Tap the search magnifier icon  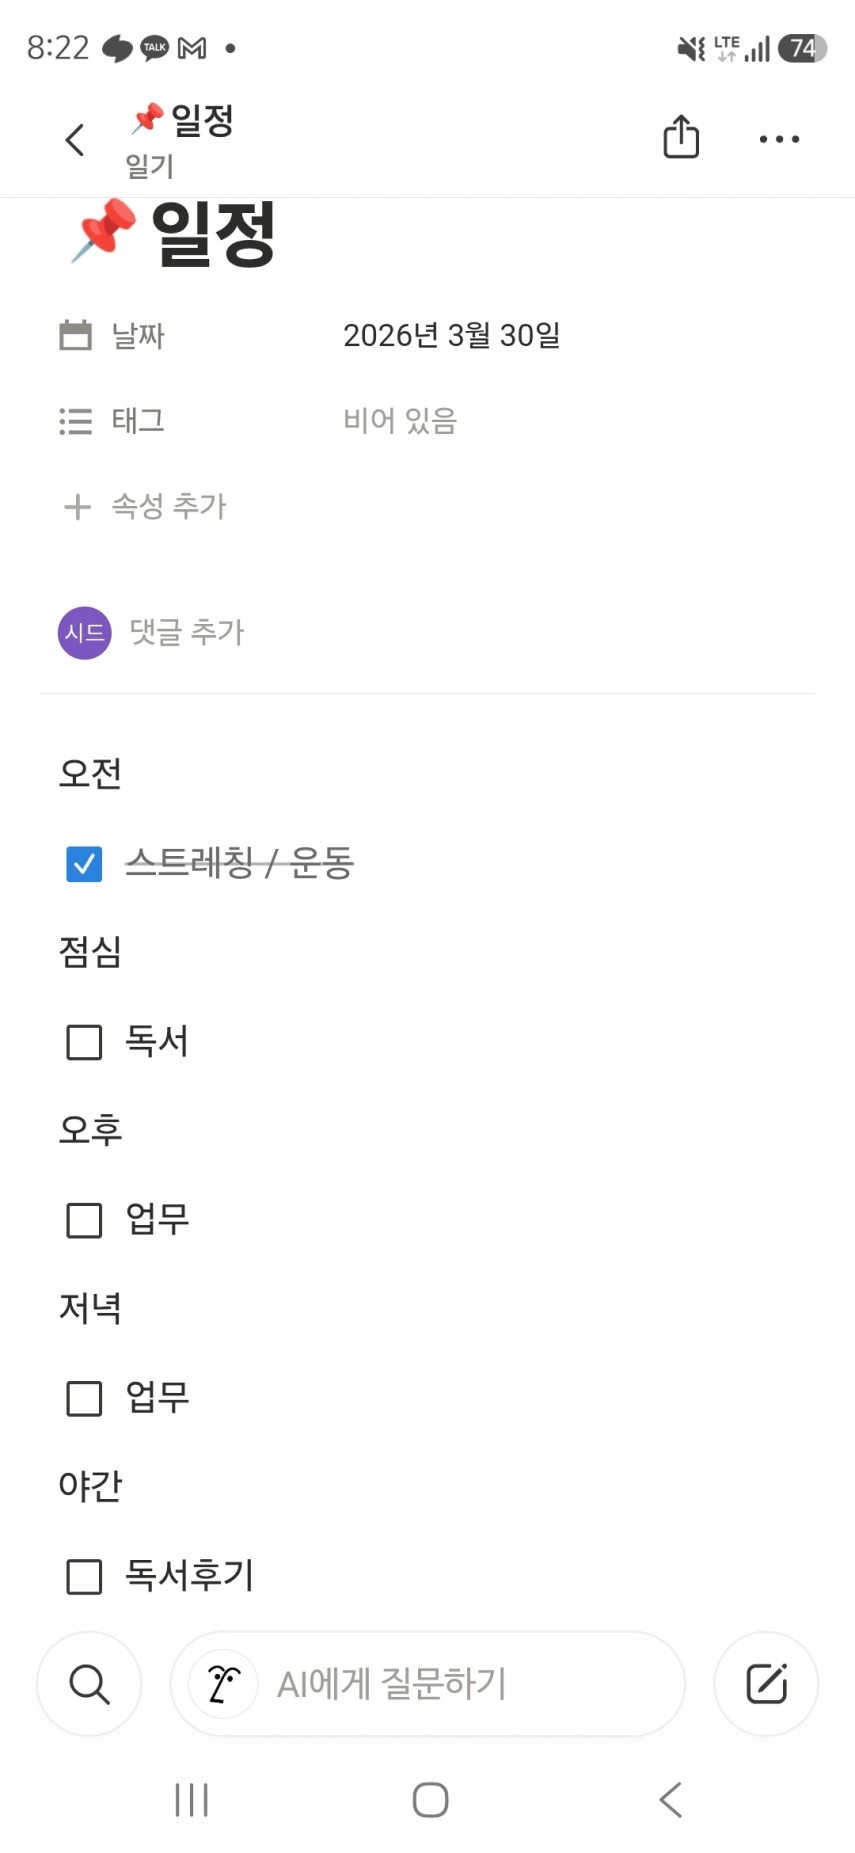click(89, 1684)
